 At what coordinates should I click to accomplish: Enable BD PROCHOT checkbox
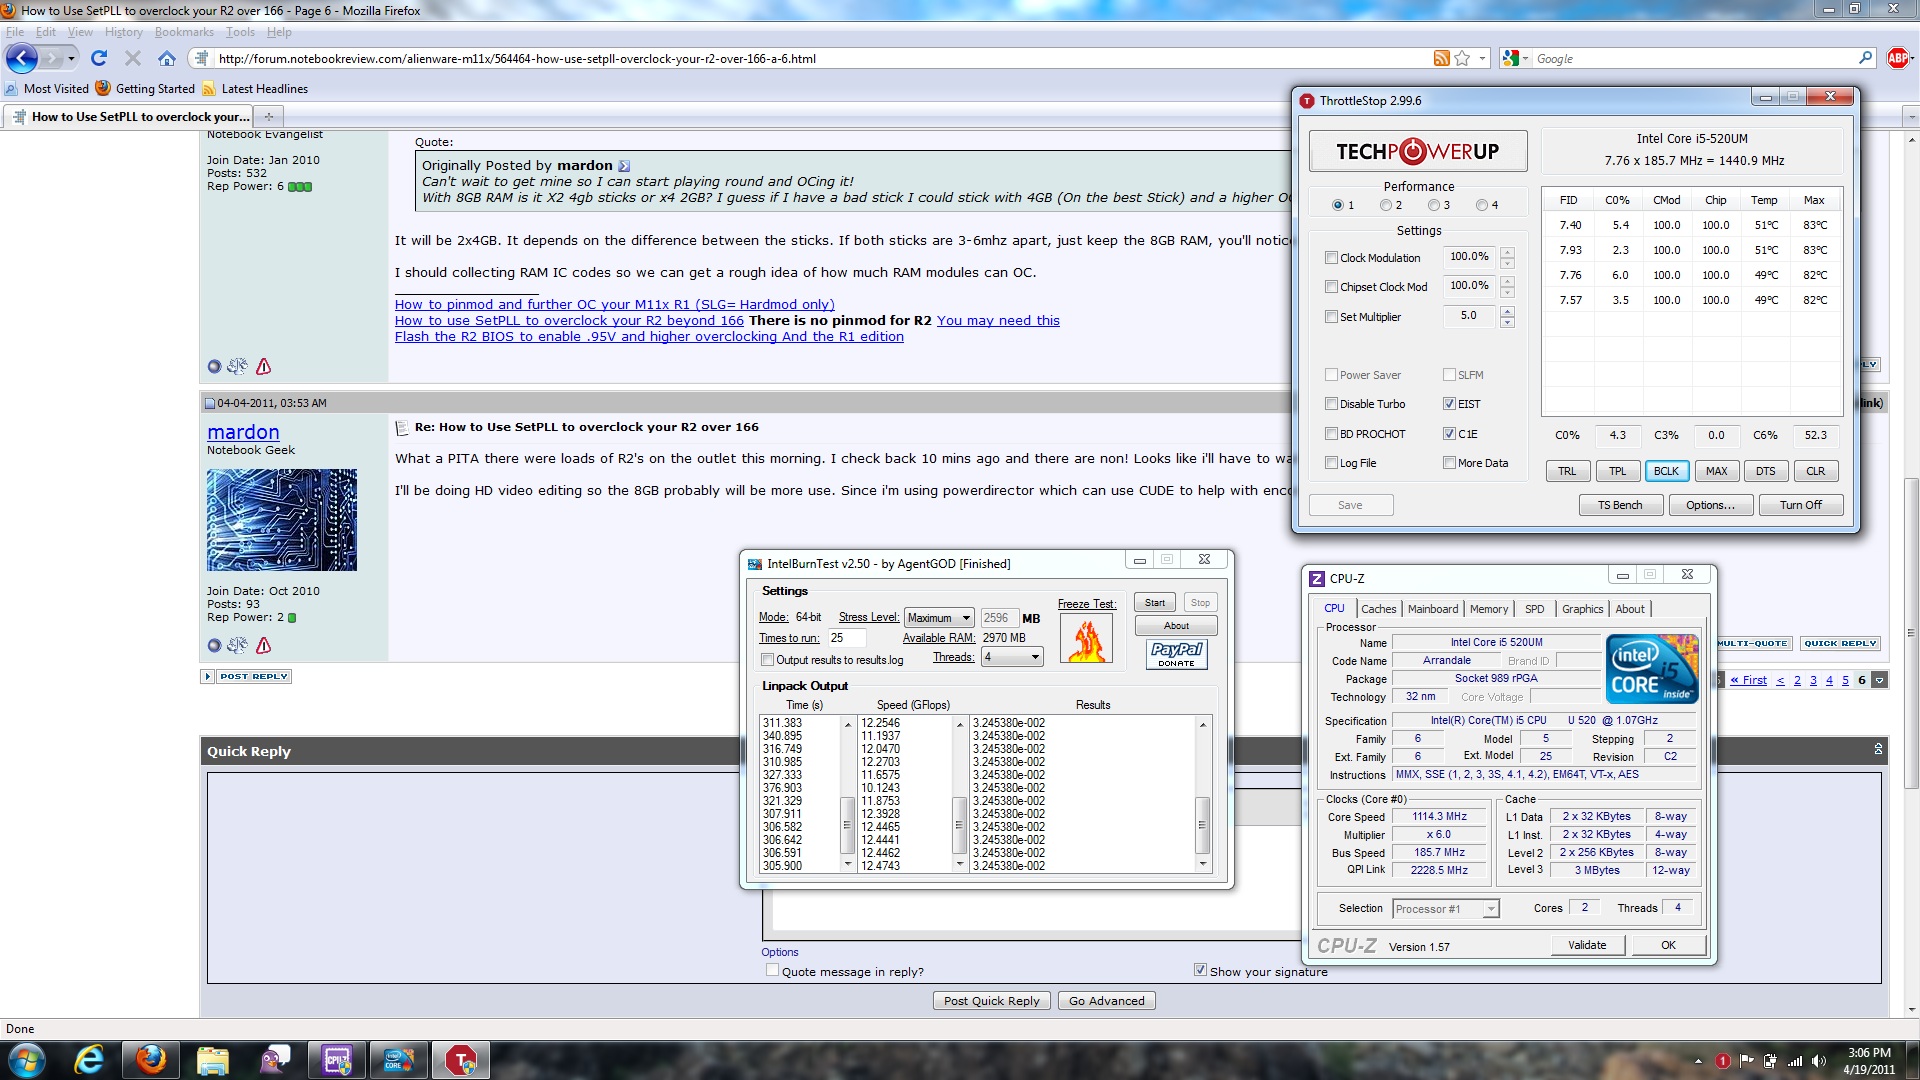tap(1331, 434)
